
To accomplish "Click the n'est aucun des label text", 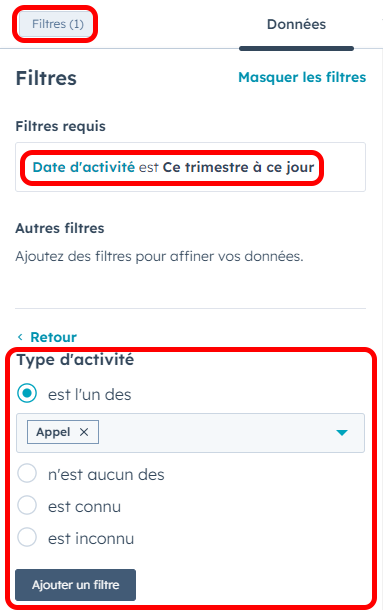I will pyautogui.click(x=106, y=475).
